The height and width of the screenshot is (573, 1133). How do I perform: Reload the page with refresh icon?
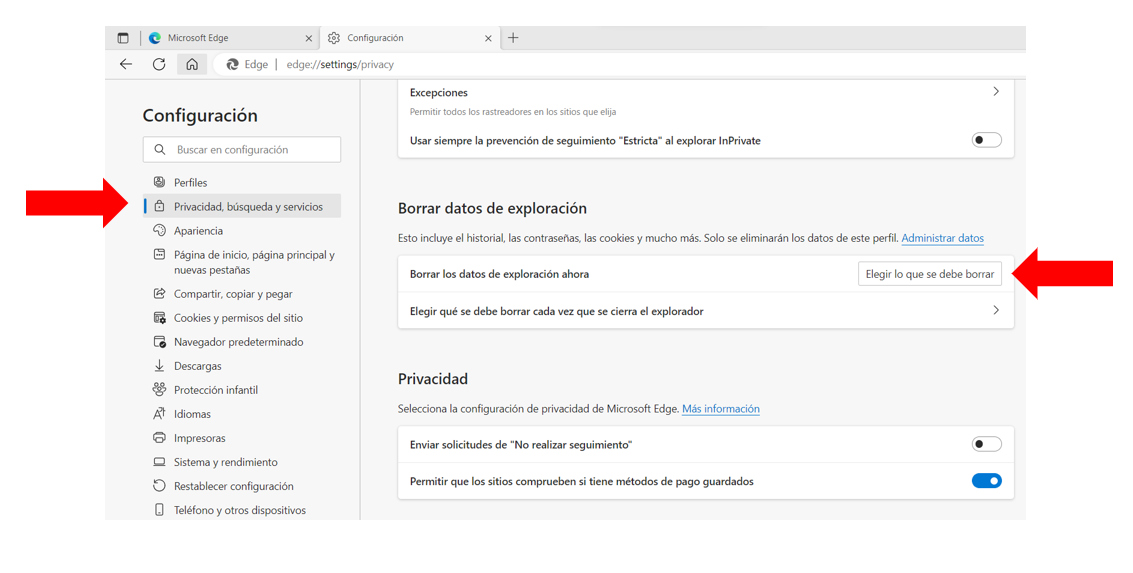(x=159, y=64)
